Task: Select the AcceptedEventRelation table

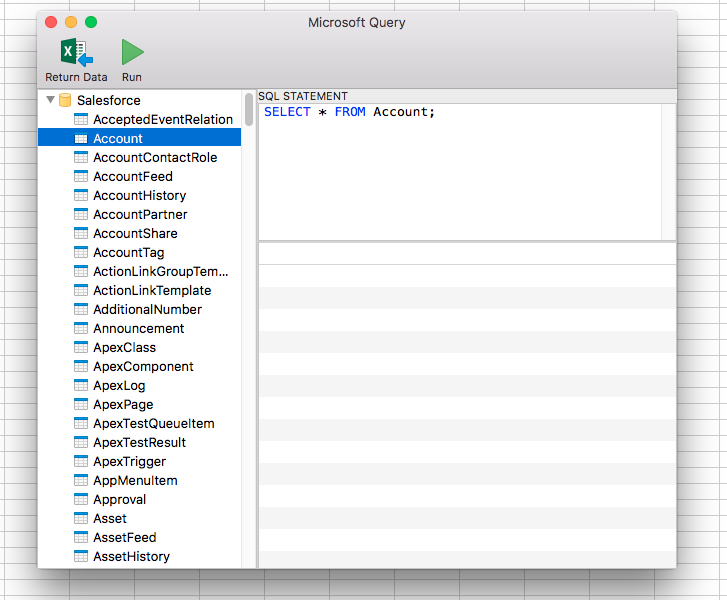Action: pos(163,120)
